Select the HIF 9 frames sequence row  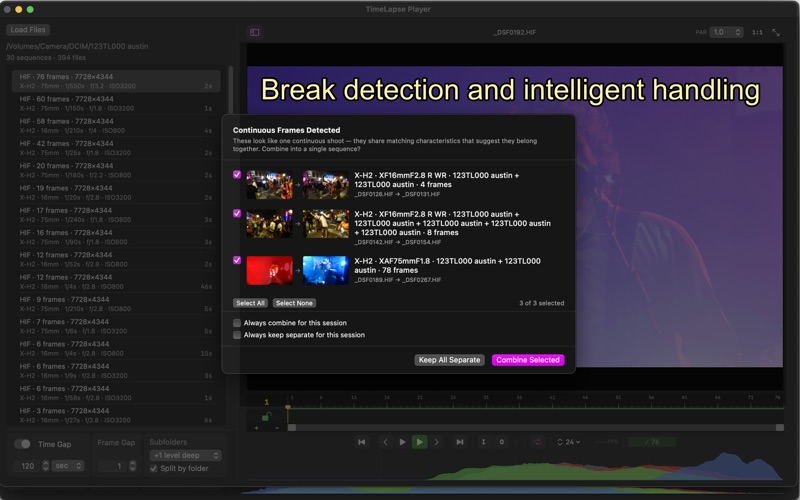[116, 304]
